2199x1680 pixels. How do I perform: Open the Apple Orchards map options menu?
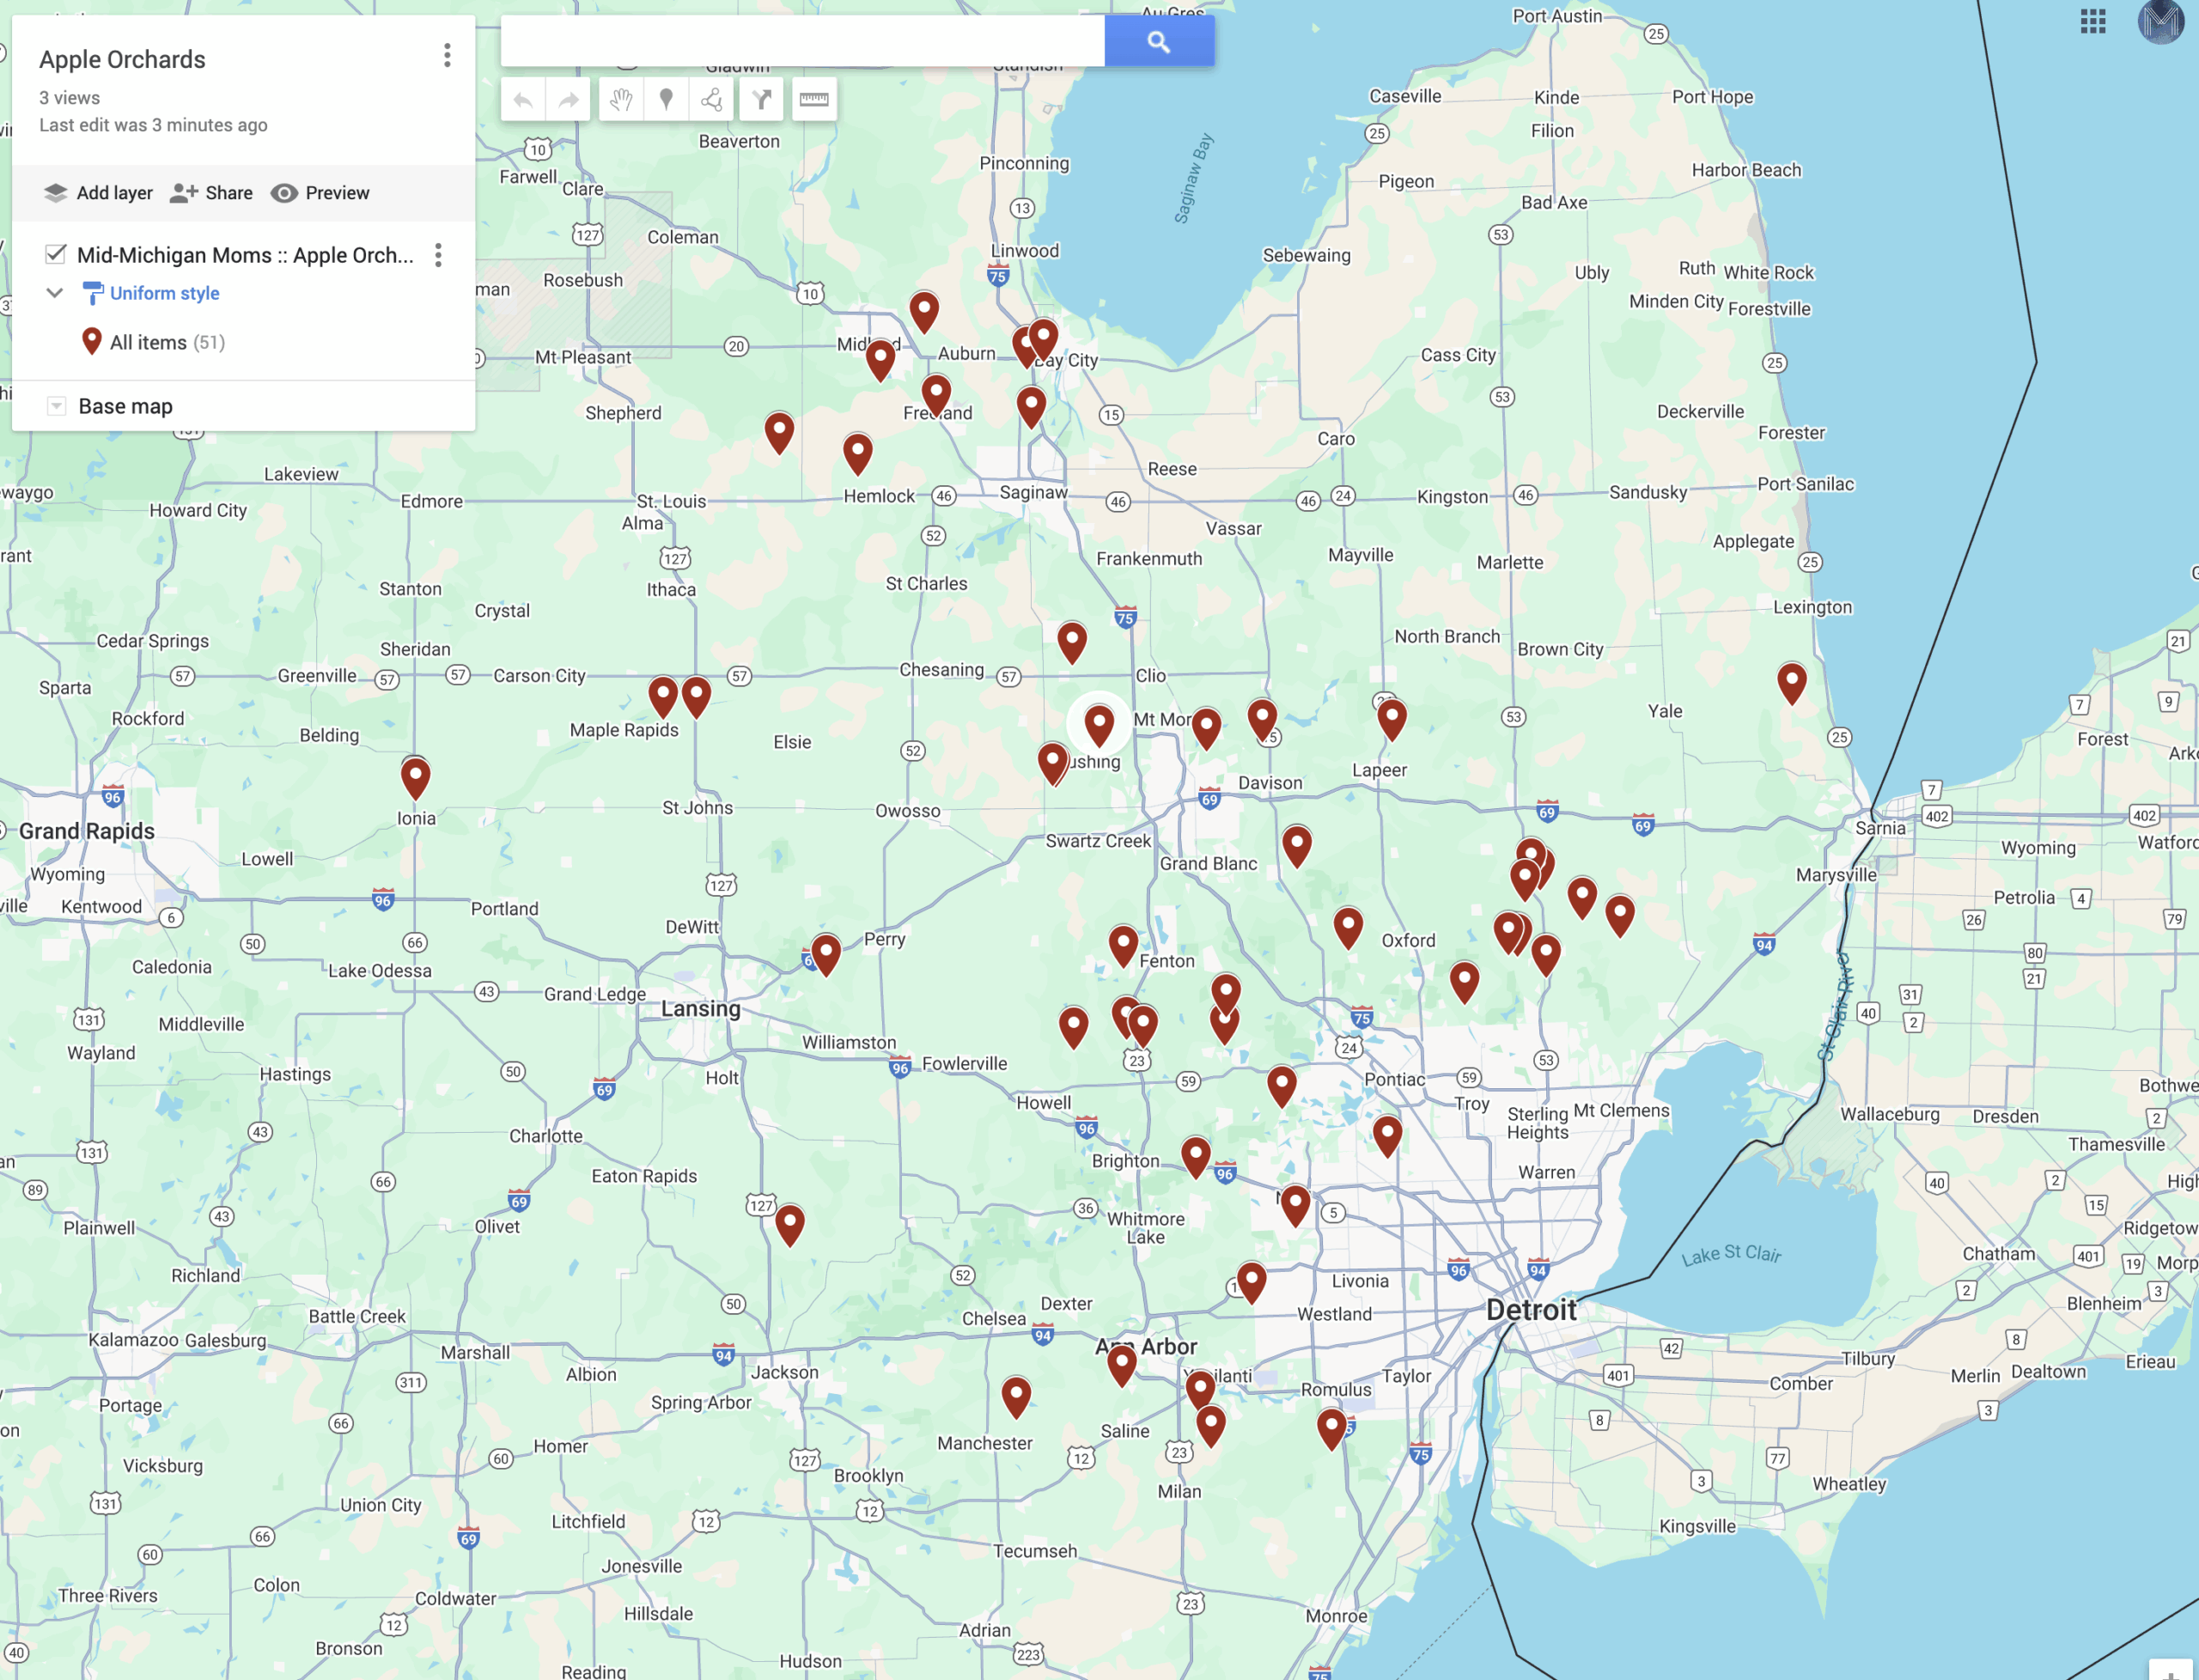click(x=447, y=56)
